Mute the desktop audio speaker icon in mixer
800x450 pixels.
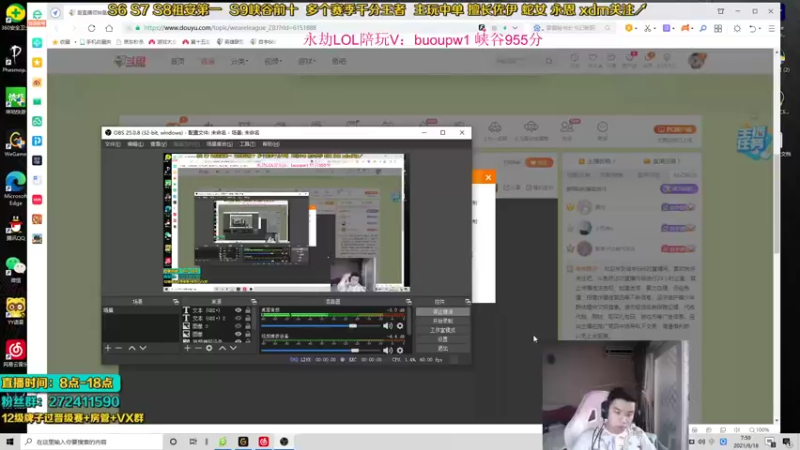(x=388, y=326)
